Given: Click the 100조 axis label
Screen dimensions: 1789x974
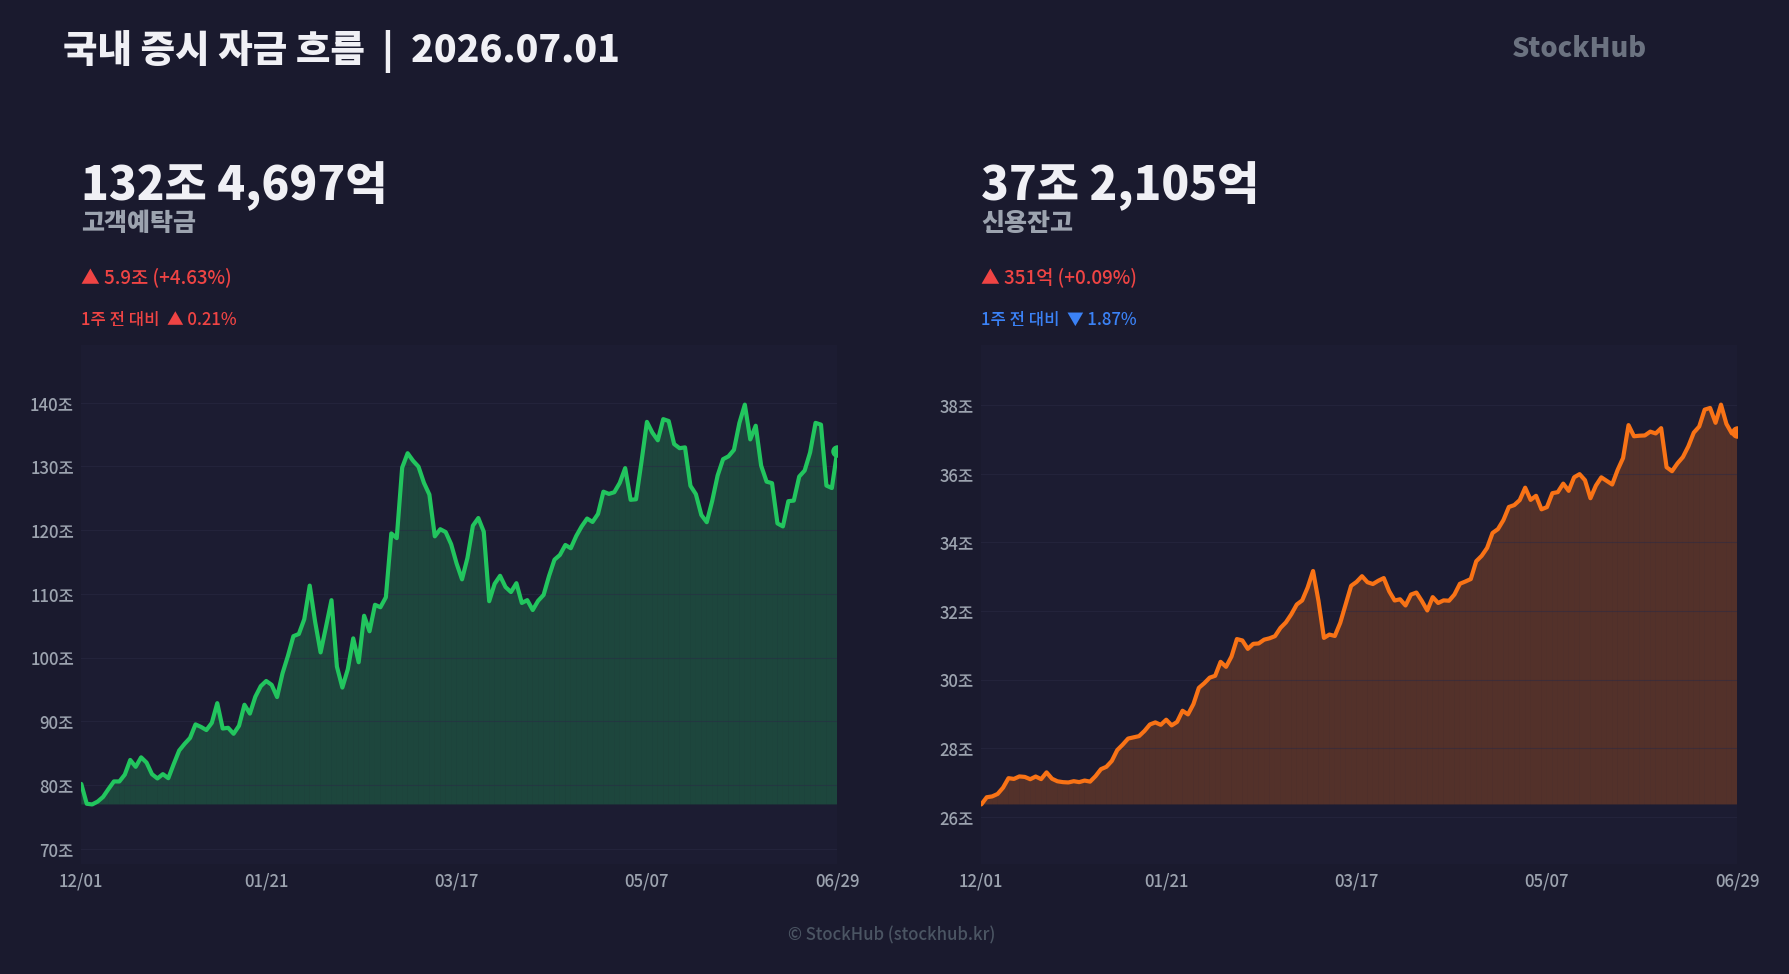Looking at the screenshot, I should [x=52, y=659].
